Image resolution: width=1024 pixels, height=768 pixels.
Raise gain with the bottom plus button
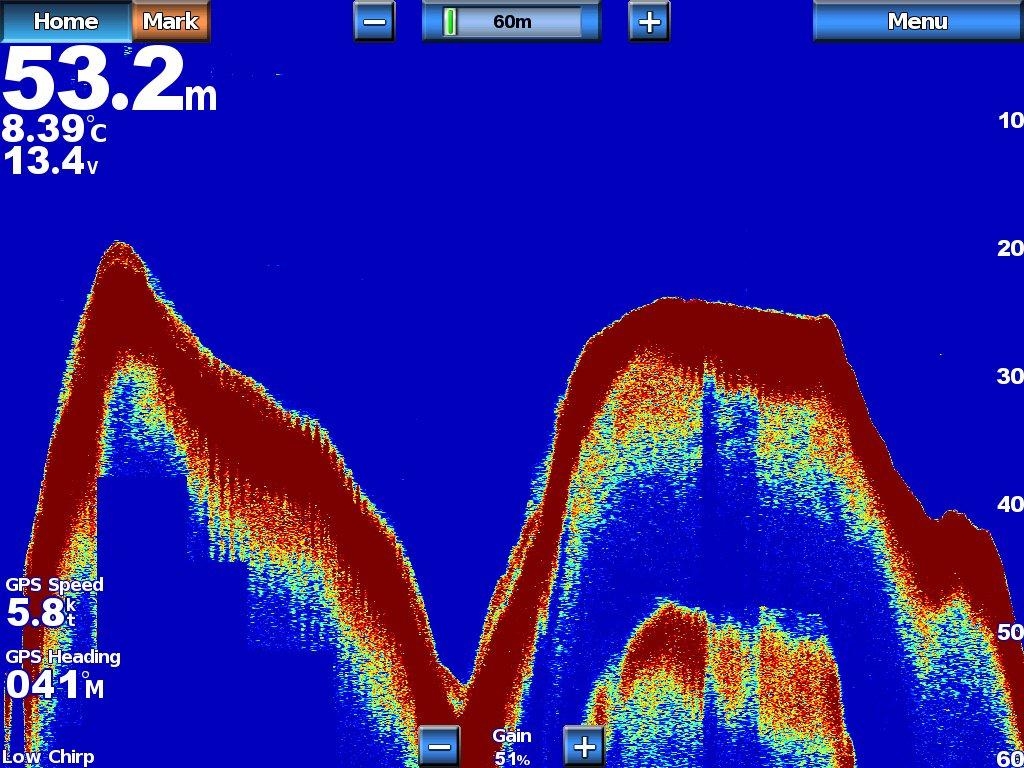(x=585, y=746)
